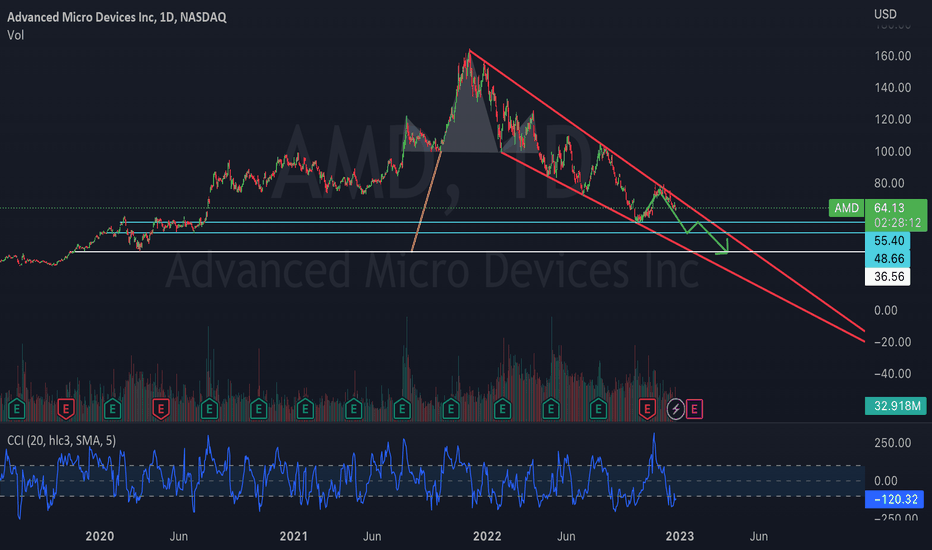The image size is (932, 550).
Task: Click the Jun label right of 2023
Action: (x=758, y=536)
